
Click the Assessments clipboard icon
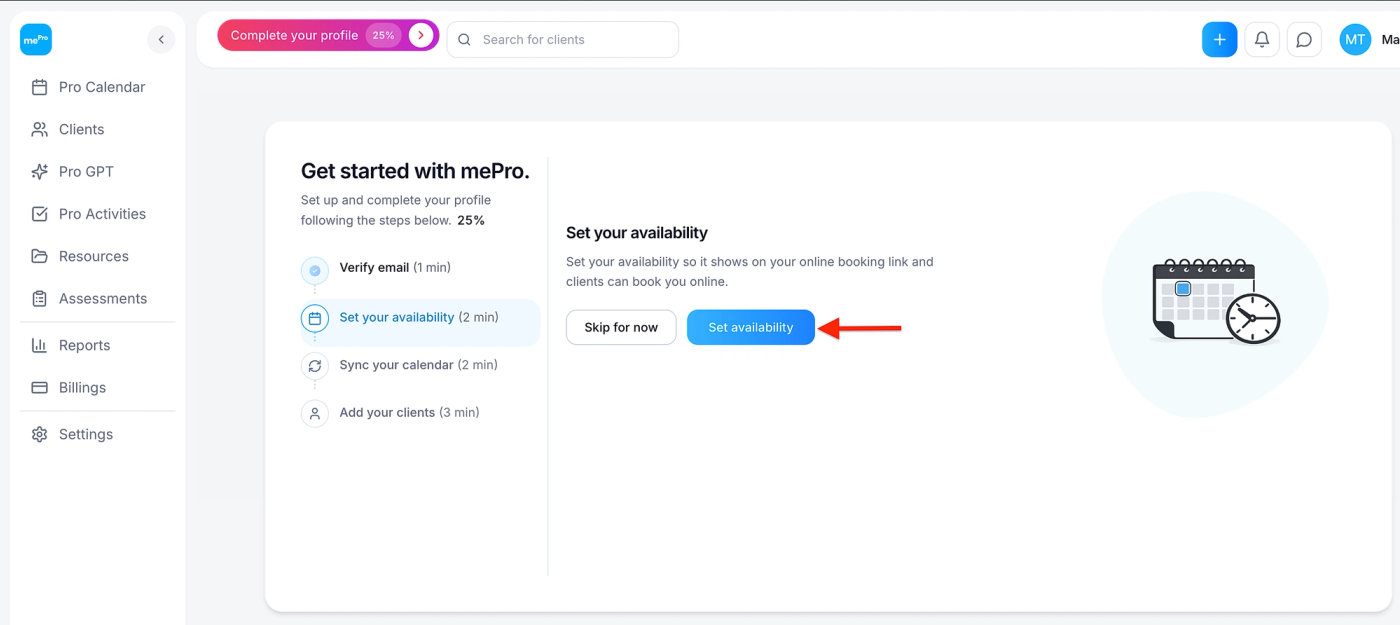(x=40, y=298)
